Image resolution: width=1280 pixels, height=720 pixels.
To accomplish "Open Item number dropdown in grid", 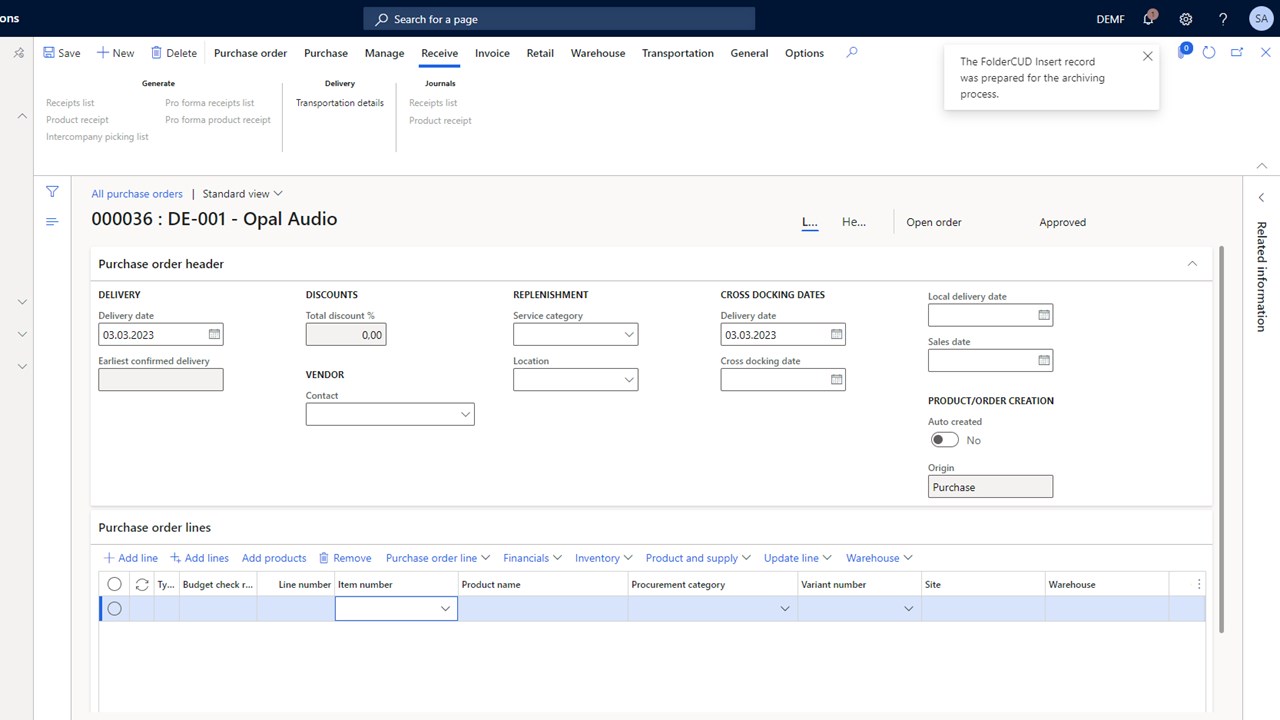I will [x=445, y=608].
